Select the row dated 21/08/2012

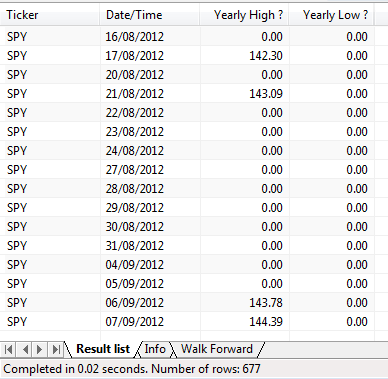pyautogui.click(x=187, y=94)
